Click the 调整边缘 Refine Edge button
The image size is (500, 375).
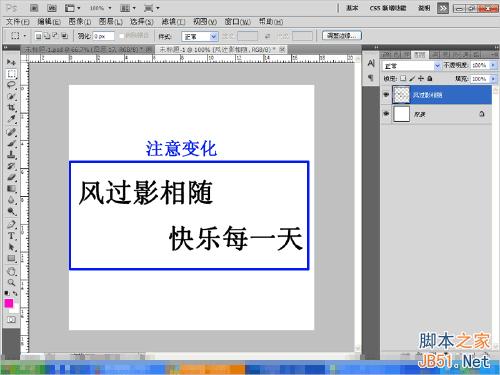click(342, 36)
